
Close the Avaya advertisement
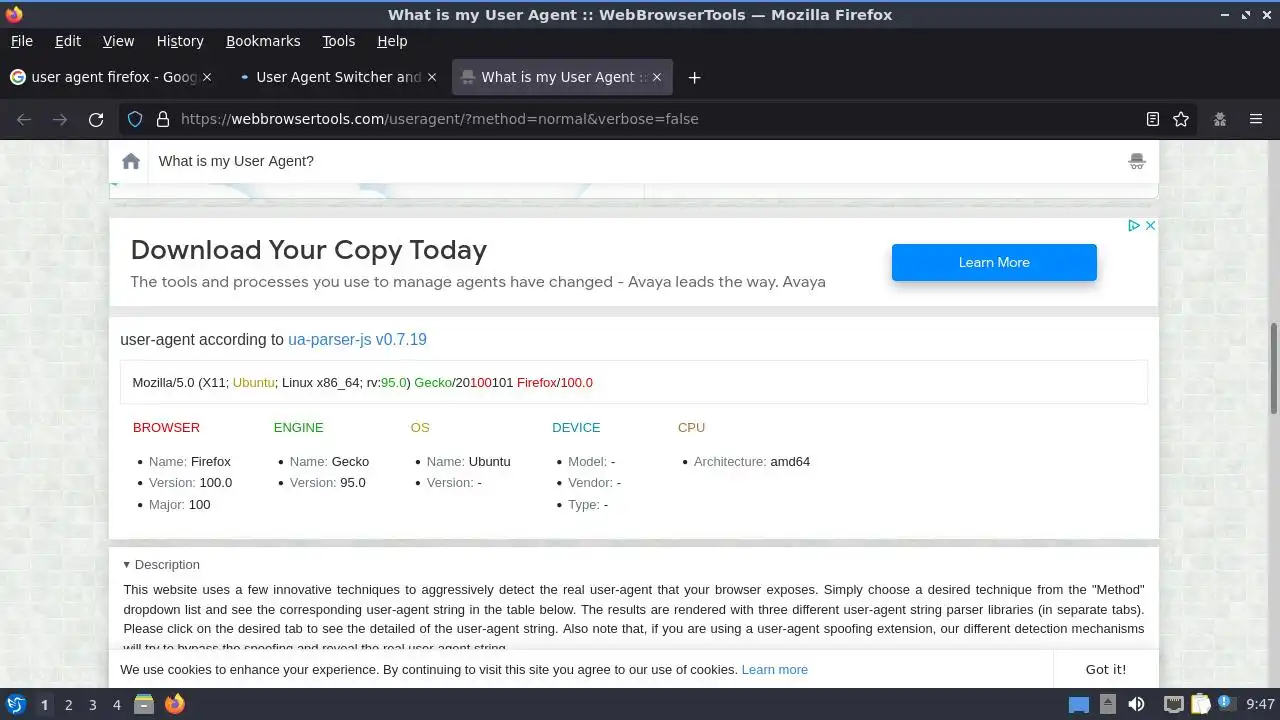pos(1150,225)
